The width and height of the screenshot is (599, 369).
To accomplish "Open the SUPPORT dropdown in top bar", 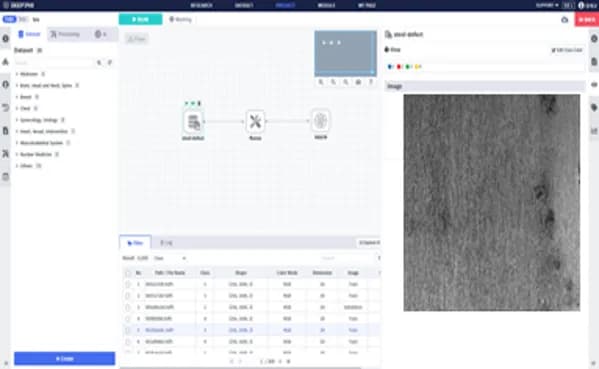I will [547, 5].
